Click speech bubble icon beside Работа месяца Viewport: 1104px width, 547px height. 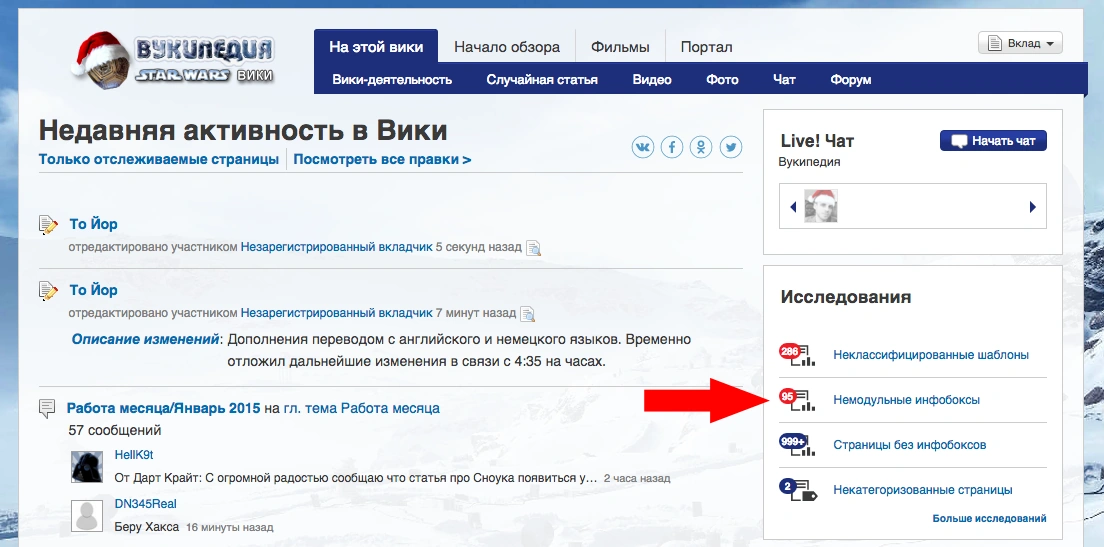click(47, 408)
